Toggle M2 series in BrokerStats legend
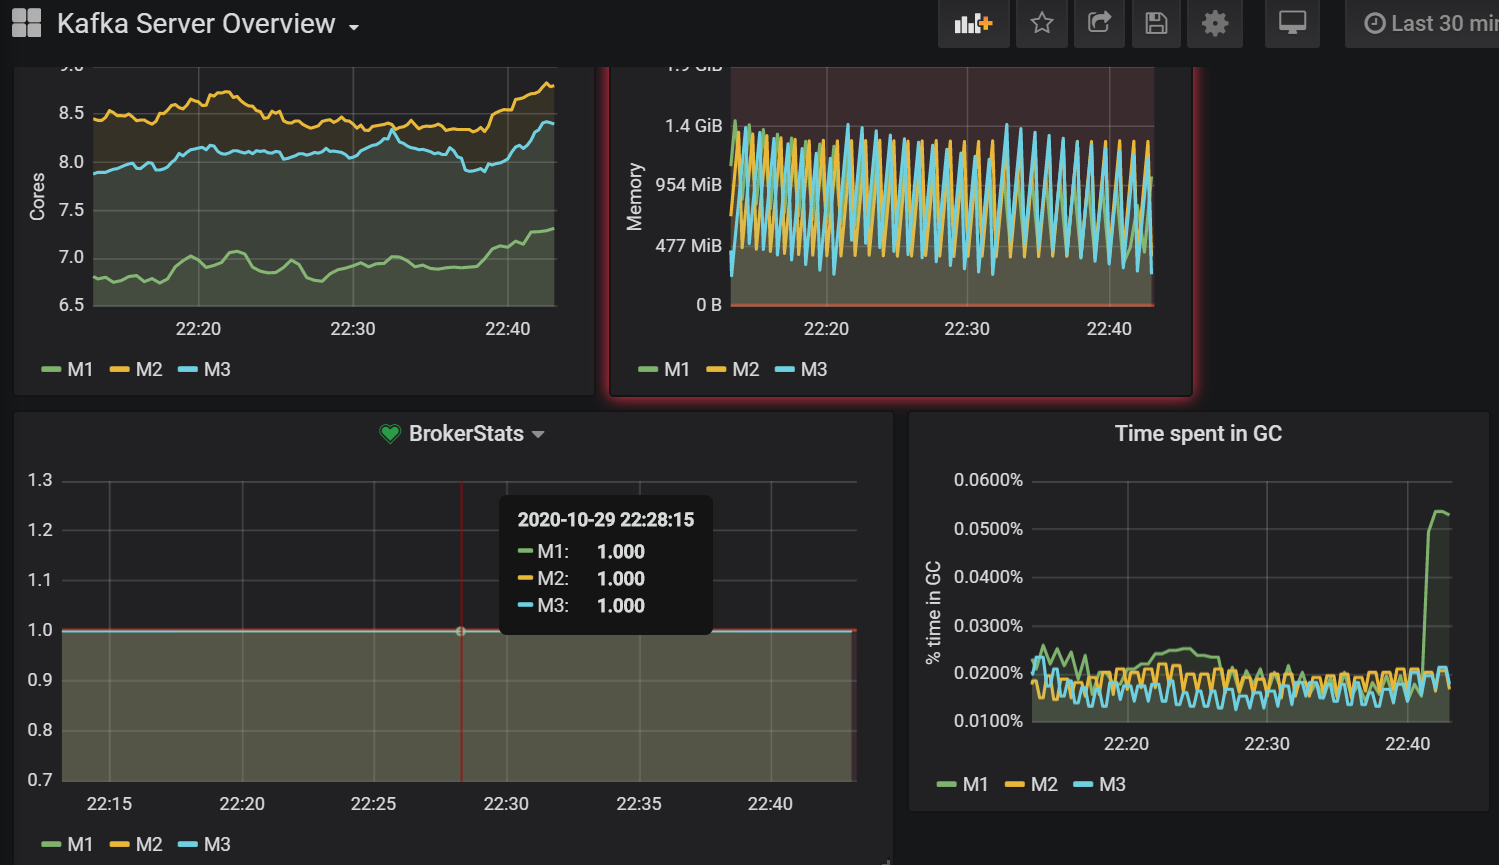This screenshot has width=1499, height=865. [x=148, y=845]
